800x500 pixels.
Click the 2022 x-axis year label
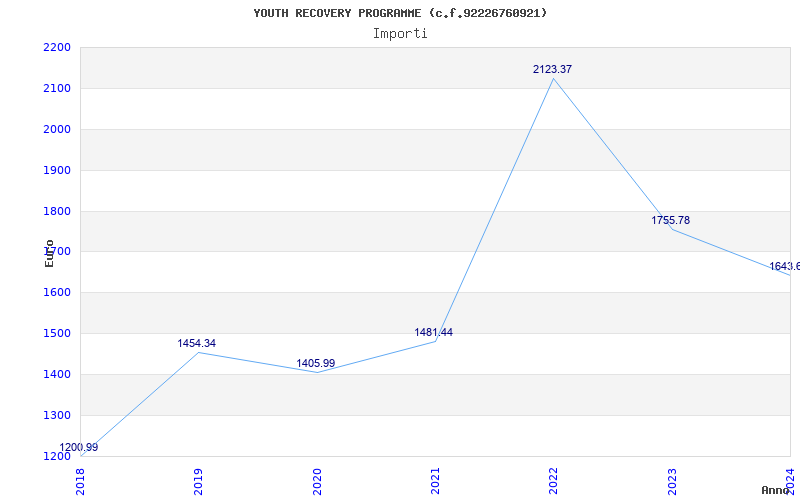(554, 482)
